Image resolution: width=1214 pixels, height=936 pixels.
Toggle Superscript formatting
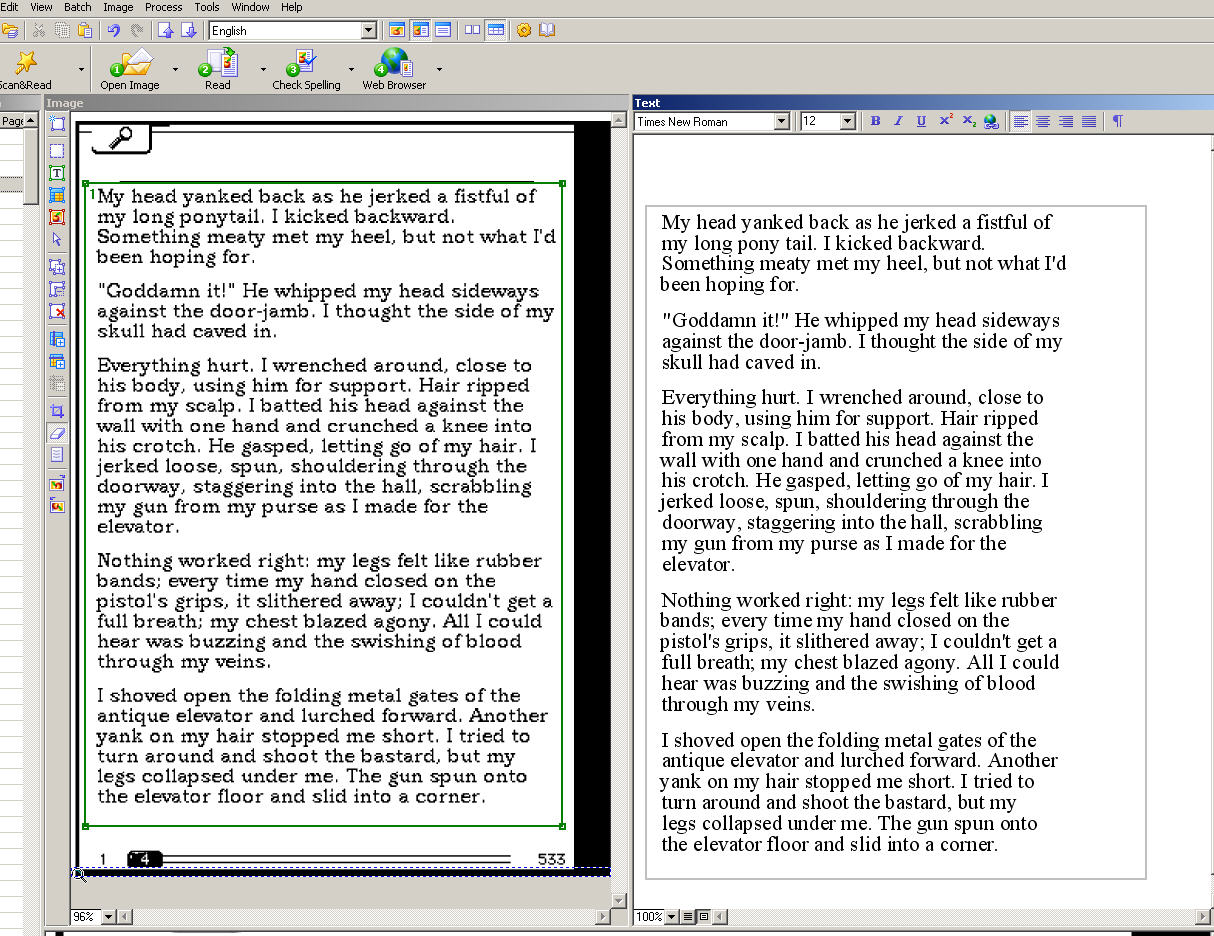click(945, 121)
